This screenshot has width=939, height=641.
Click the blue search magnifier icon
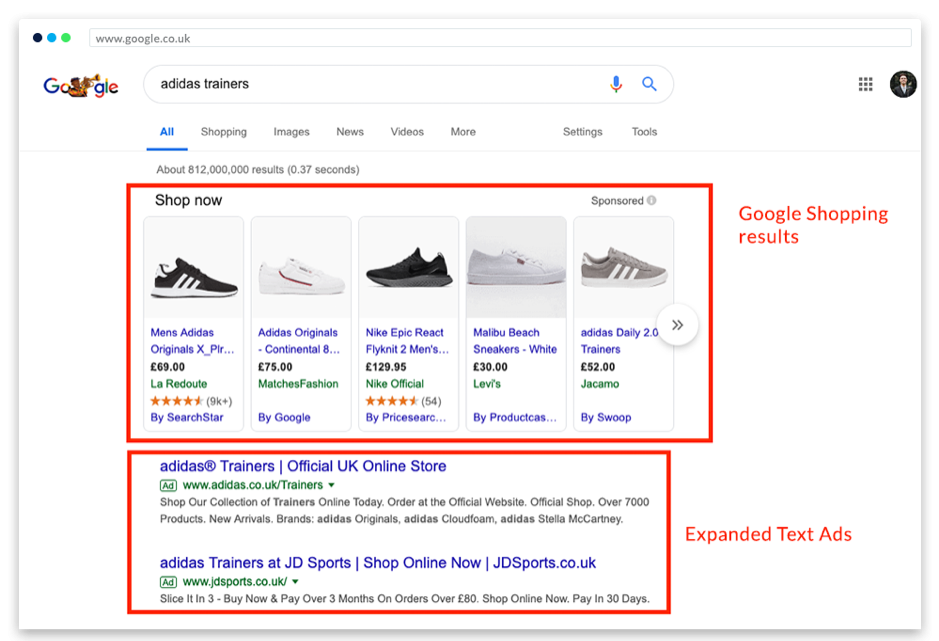(x=649, y=85)
